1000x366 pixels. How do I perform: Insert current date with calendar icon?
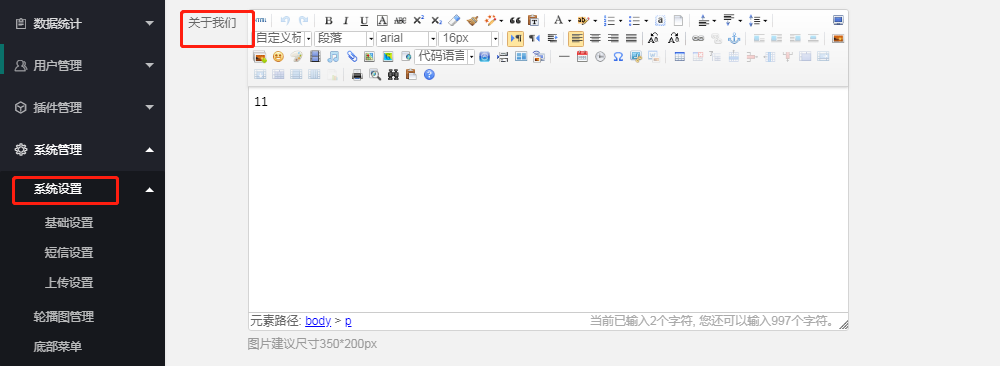click(x=582, y=57)
